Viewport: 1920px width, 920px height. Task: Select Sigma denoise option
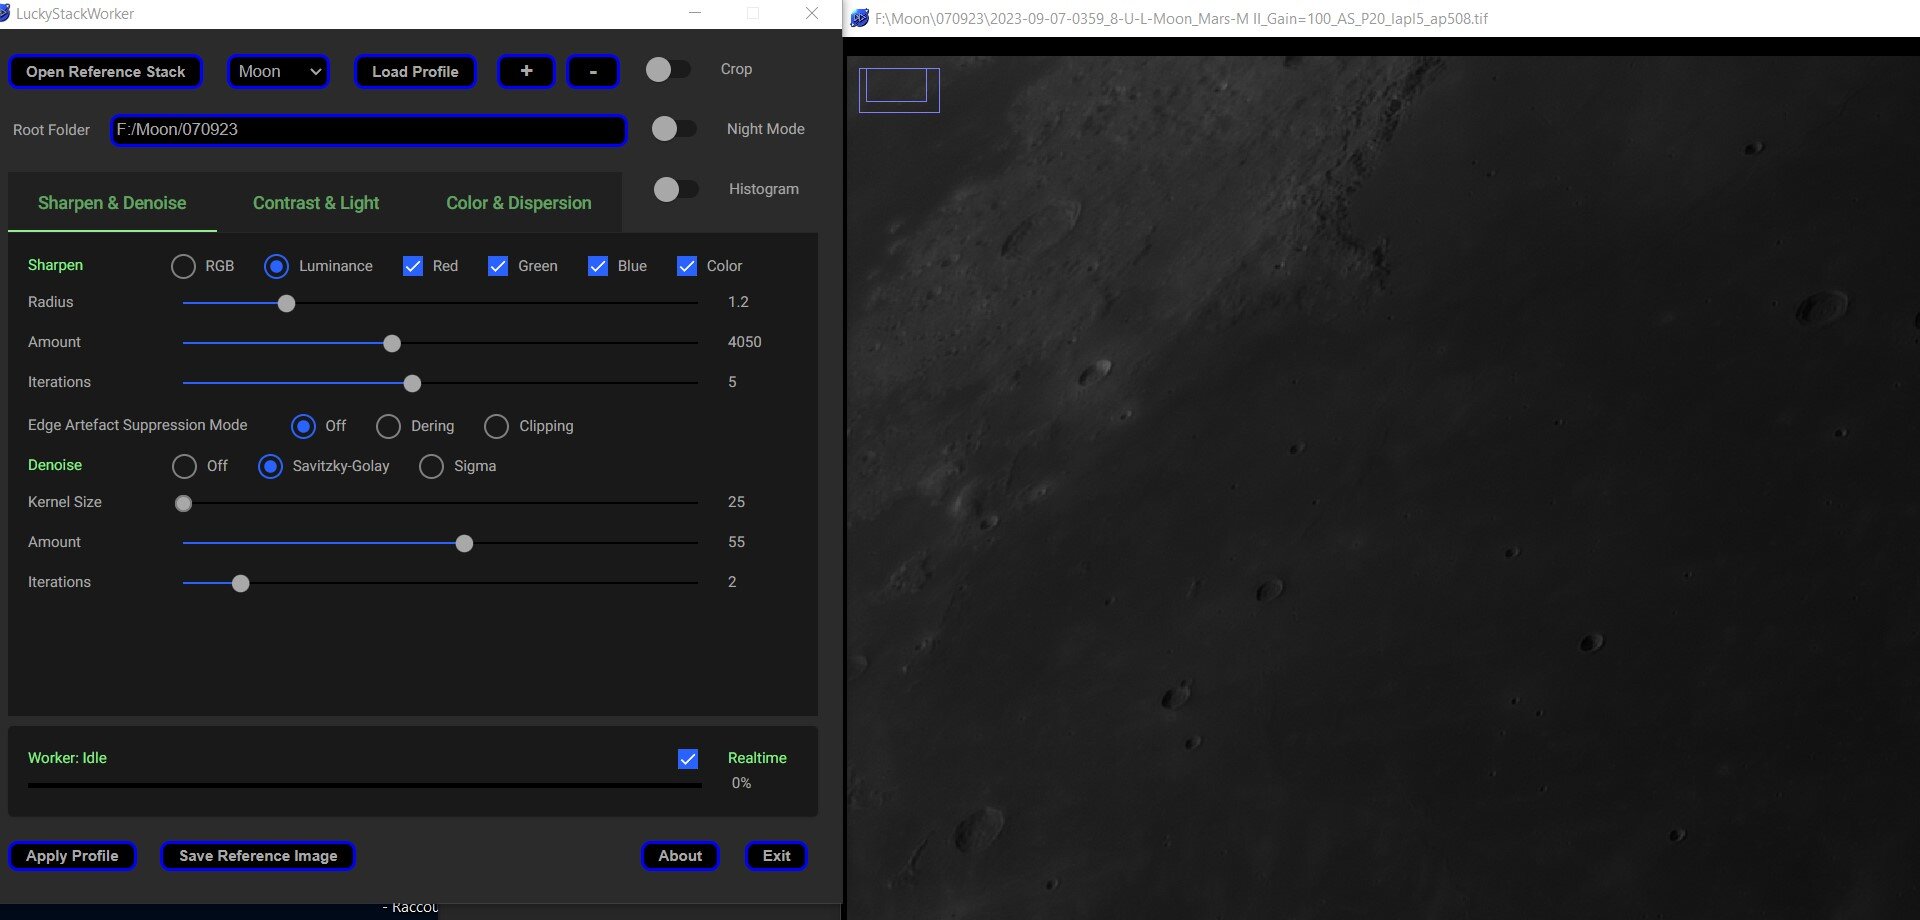click(431, 467)
